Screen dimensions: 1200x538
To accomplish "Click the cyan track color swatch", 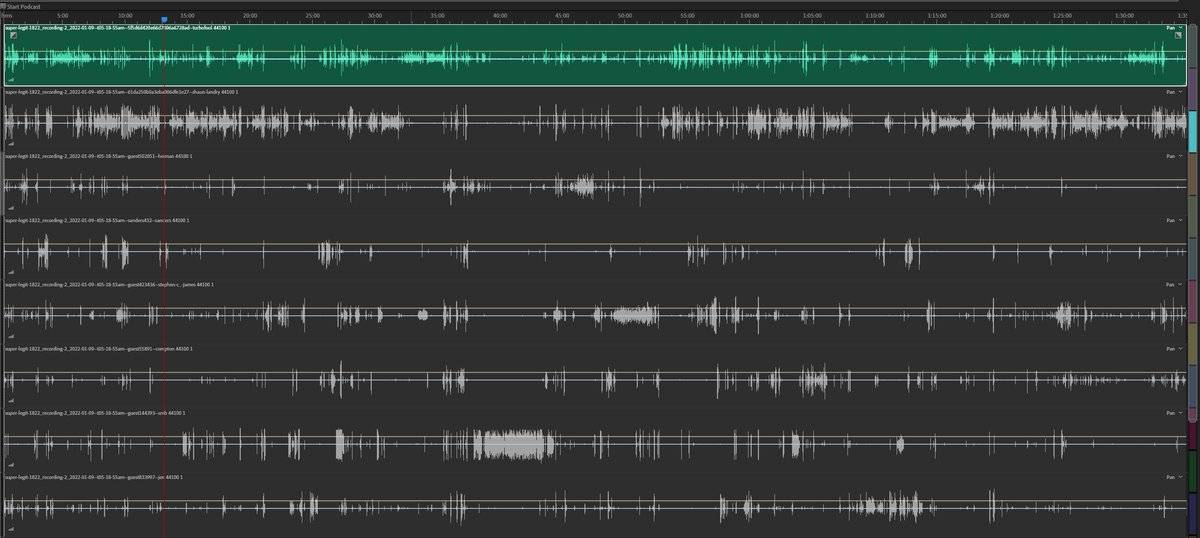I will pos(1192,132).
